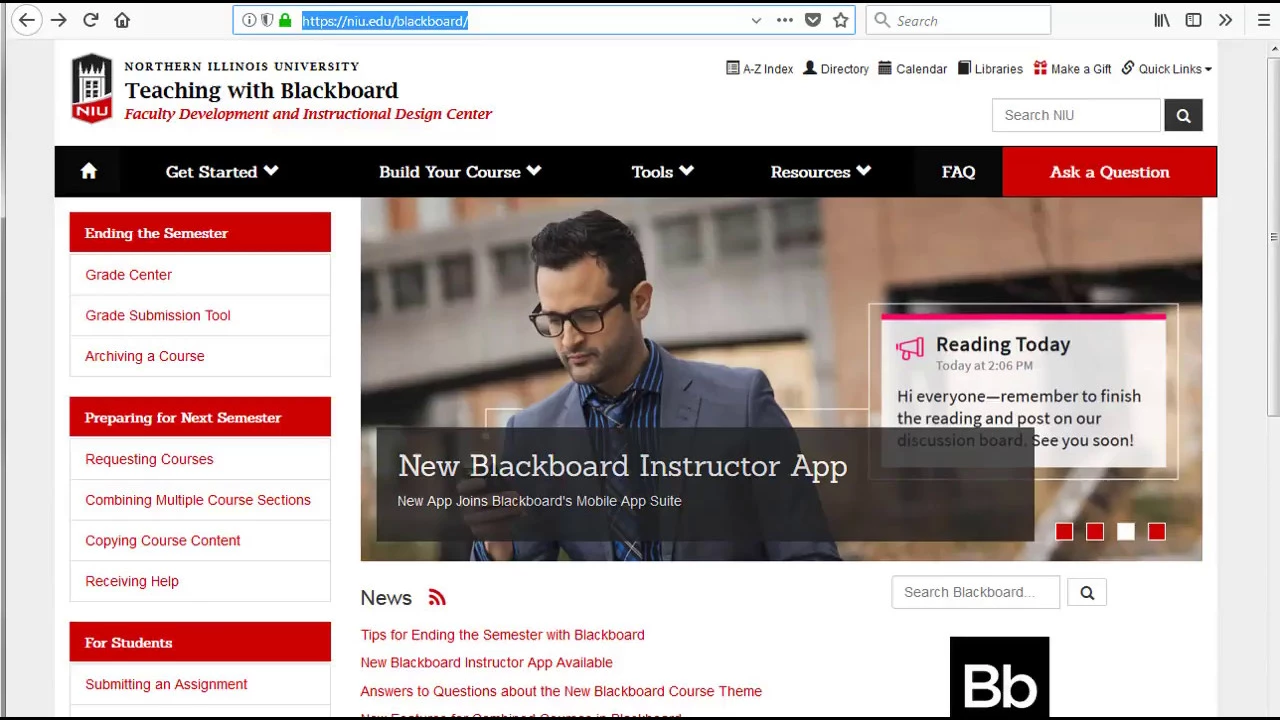This screenshot has width=1280, height=720.
Task: Select the second carousel slide indicator
Action: coord(1095,532)
